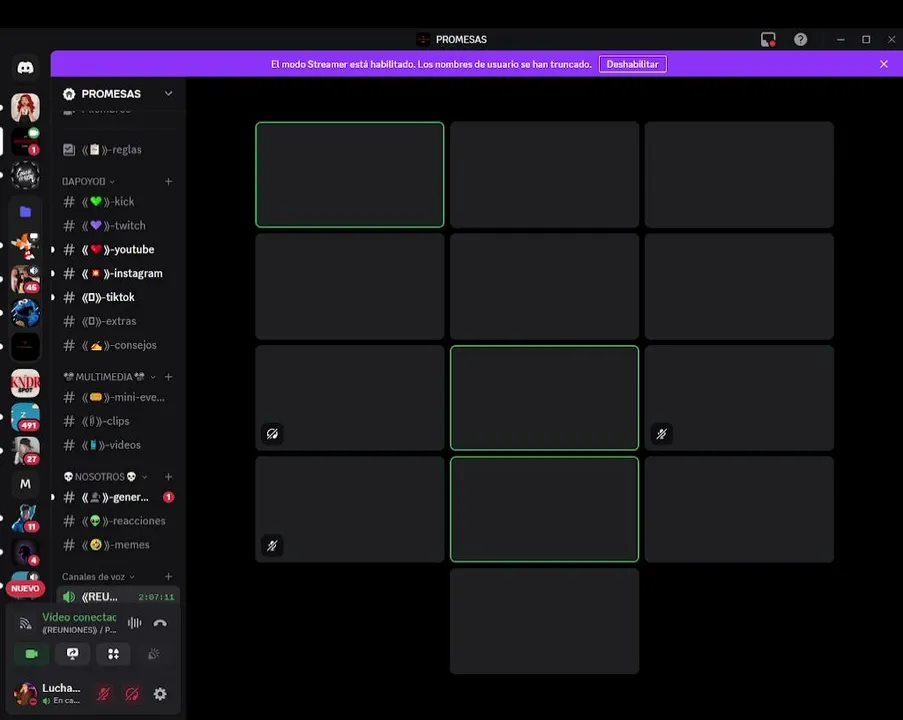The image size is (903, 720).
Task: Collapse the APOYO category
Action: (88, 181)
